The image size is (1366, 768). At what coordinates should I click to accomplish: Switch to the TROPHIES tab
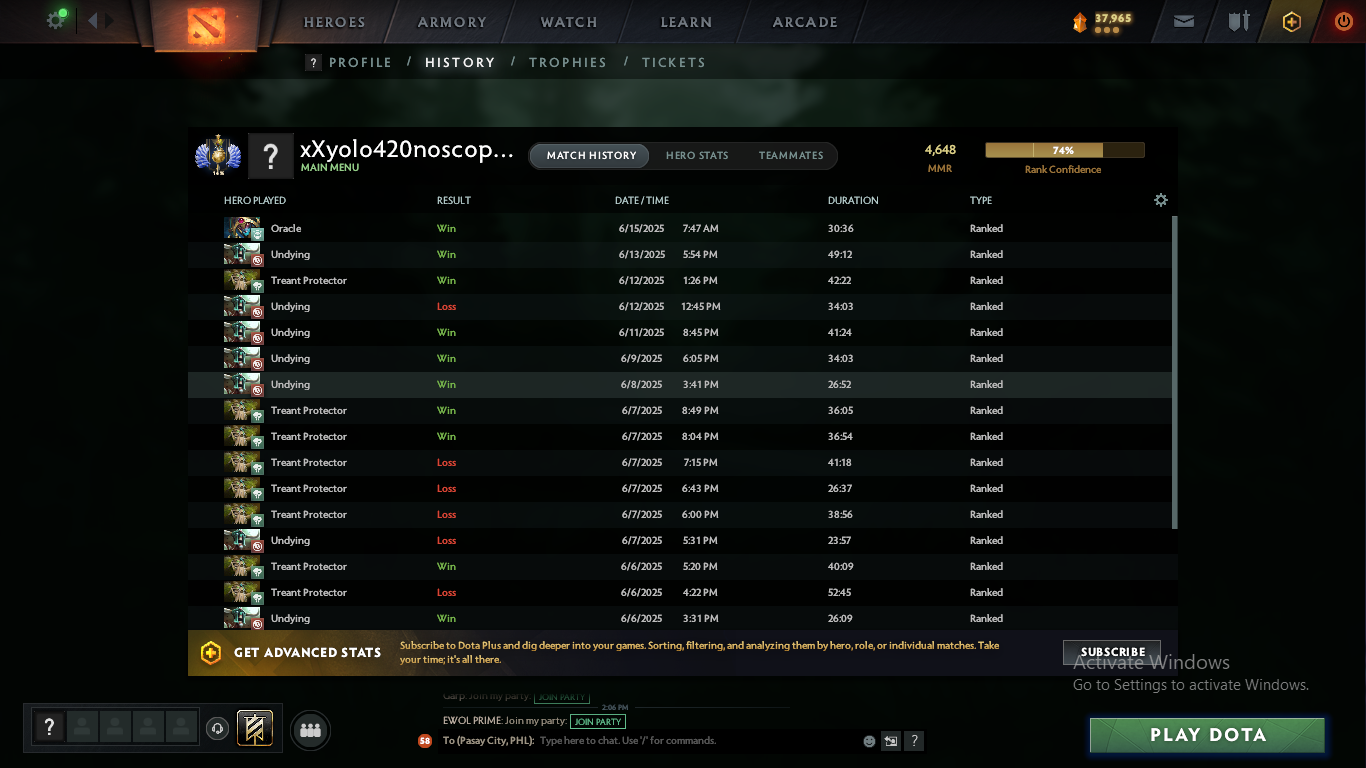(568, 62)
